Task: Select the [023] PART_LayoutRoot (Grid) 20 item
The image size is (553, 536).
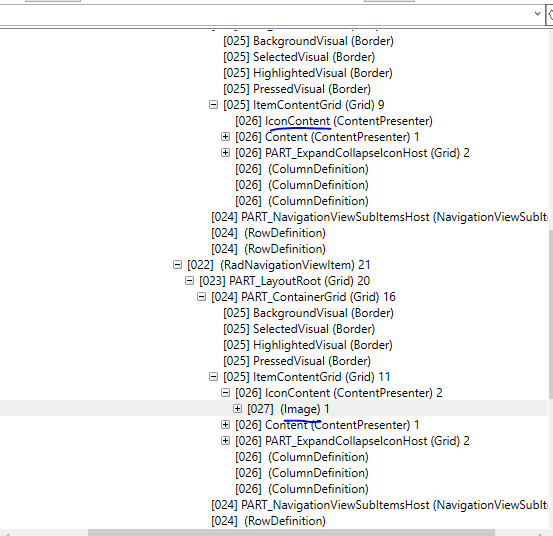Action: pos(284,281)
